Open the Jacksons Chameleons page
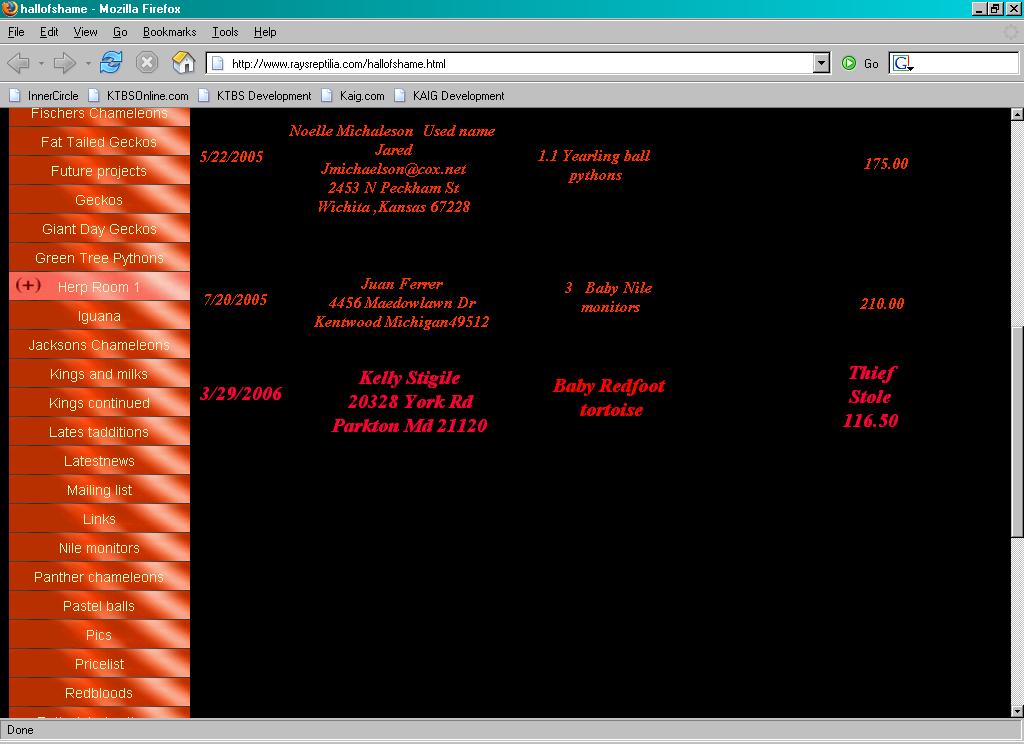This screenshot has width=1024, height=744. coord(99,345)
